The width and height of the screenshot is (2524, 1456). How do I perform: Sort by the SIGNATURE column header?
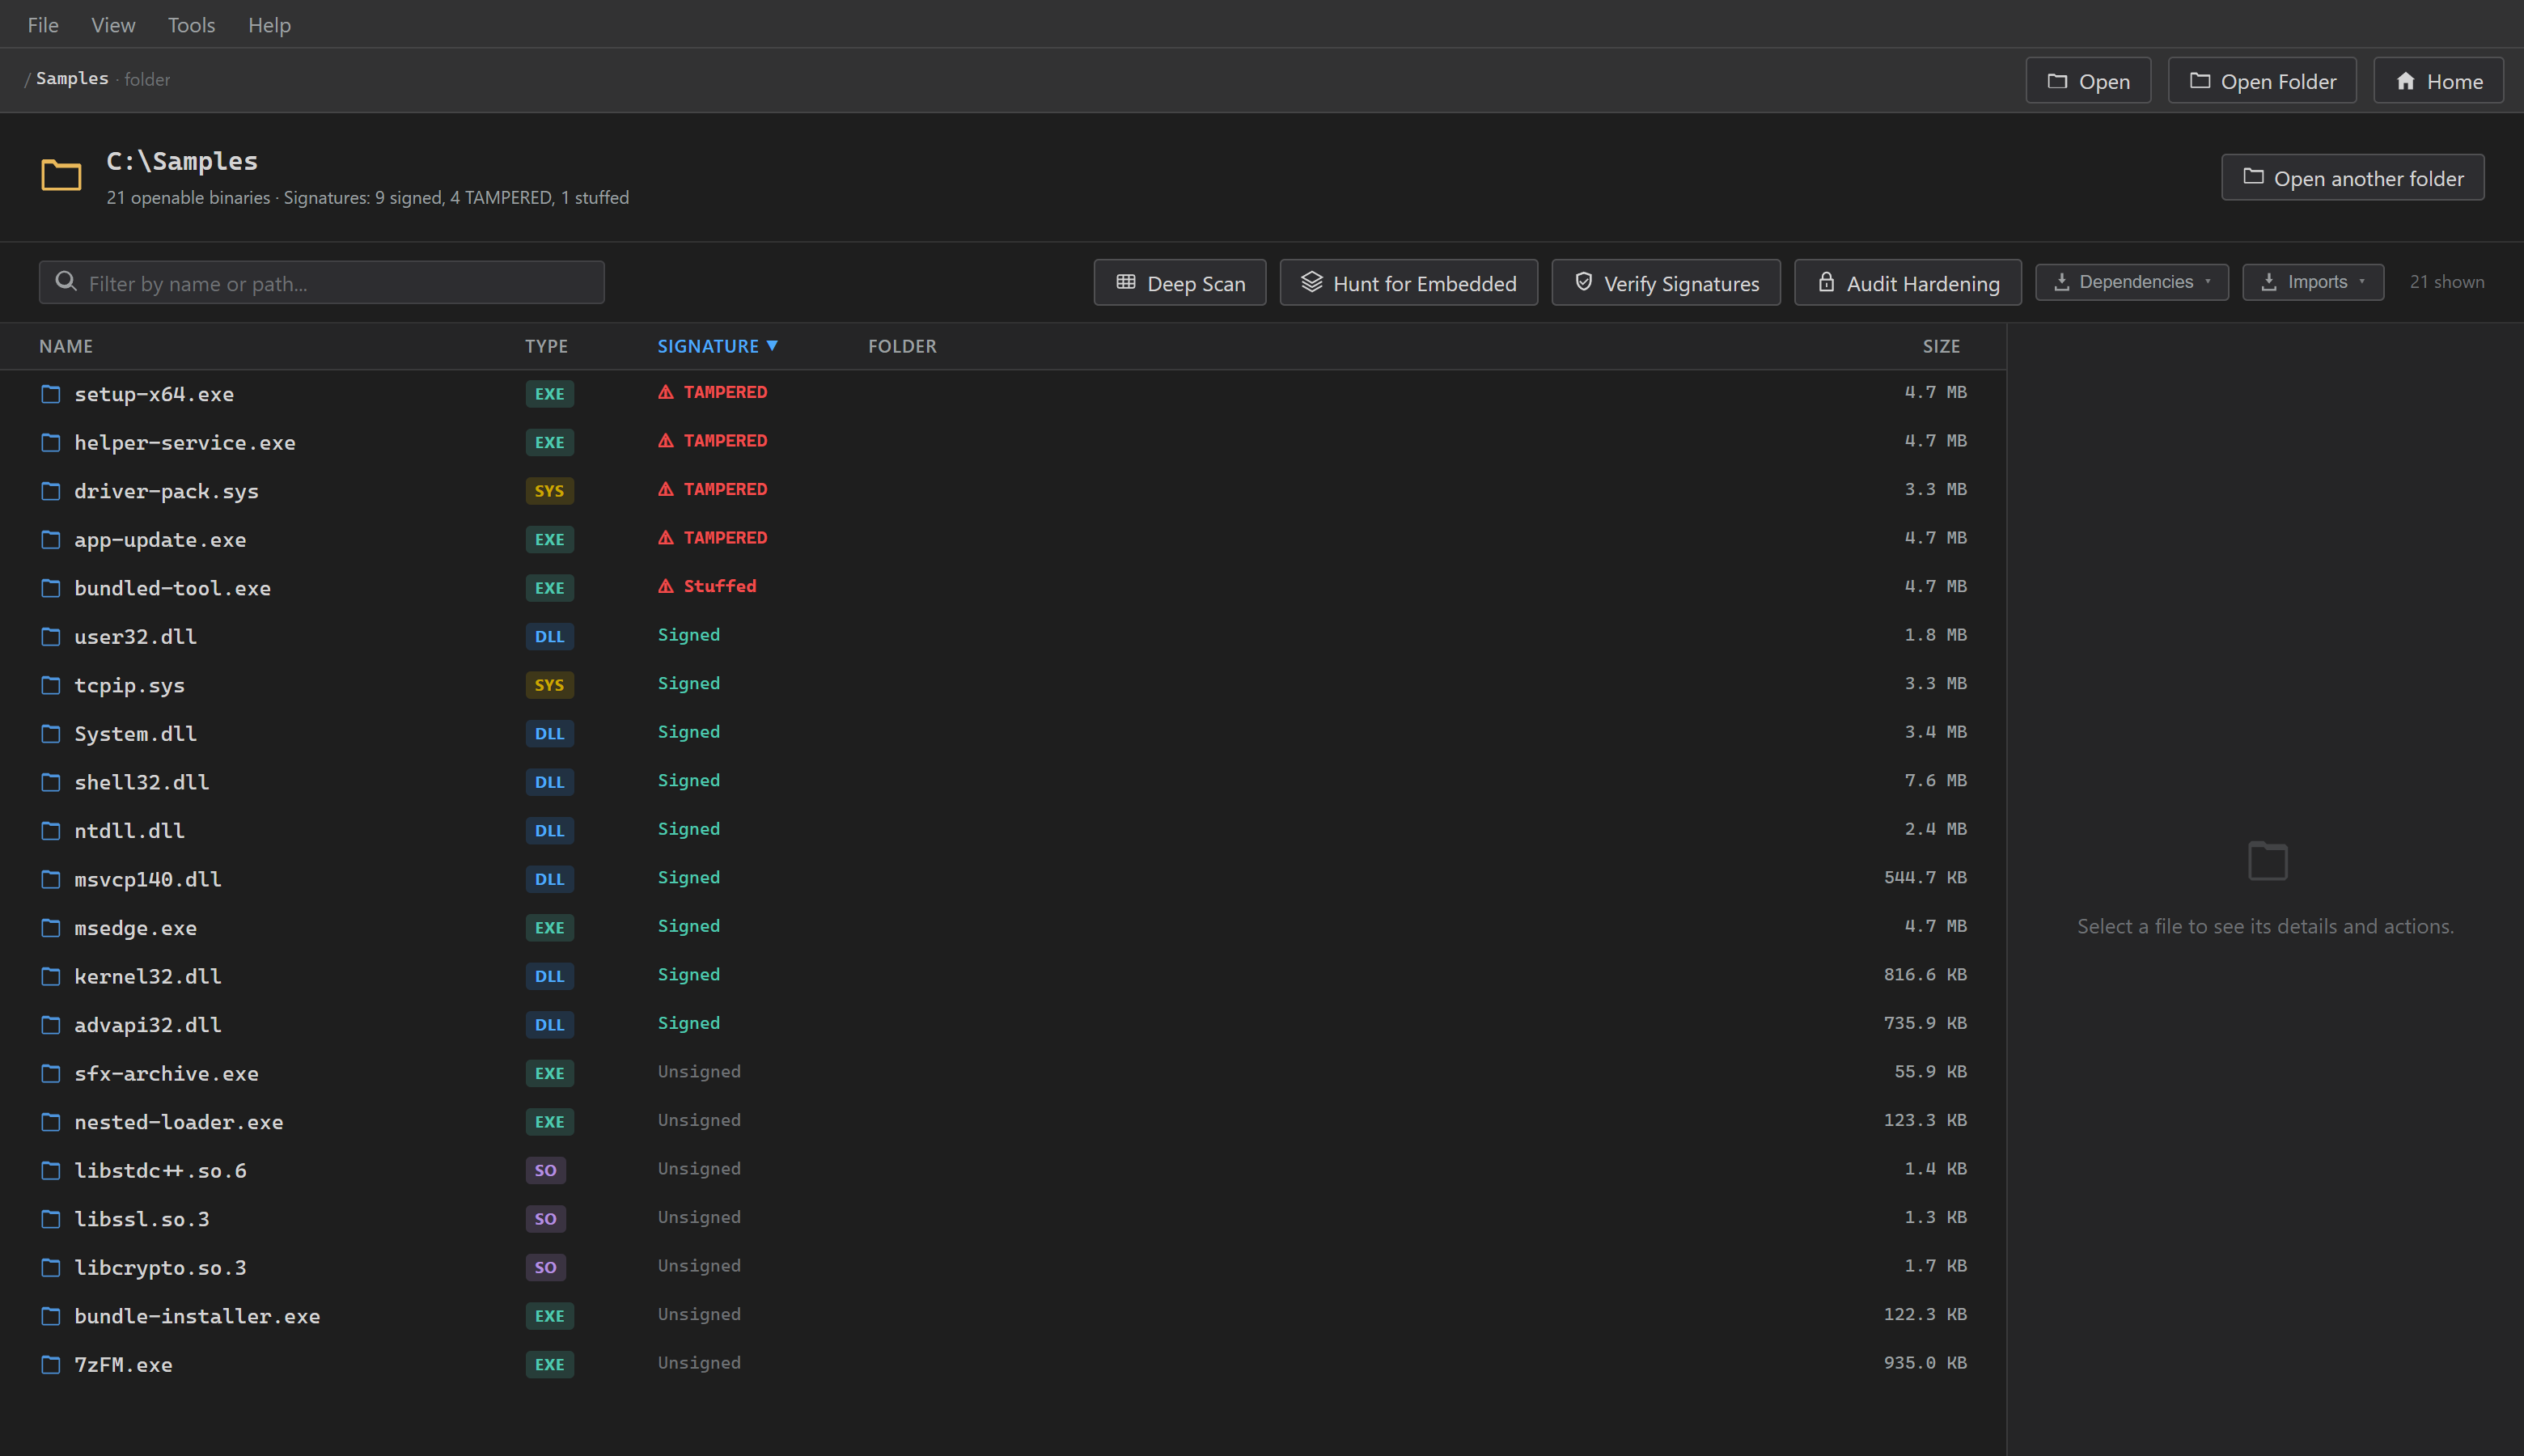pos(717,346)
